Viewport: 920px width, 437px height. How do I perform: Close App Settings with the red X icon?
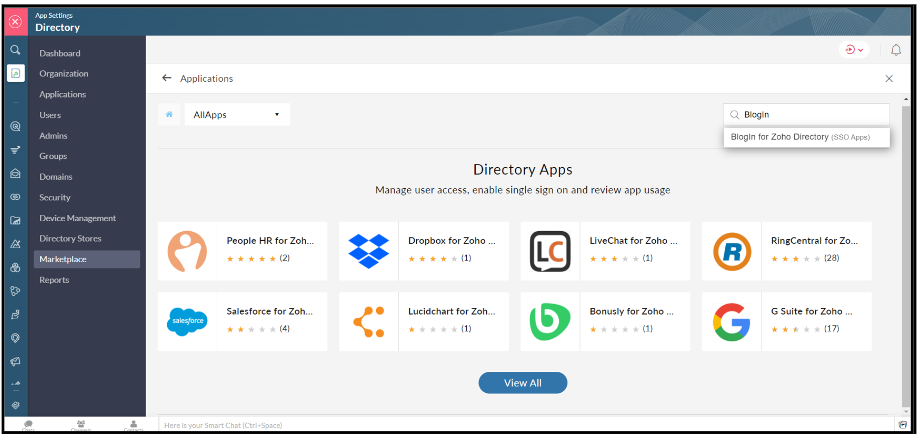15,22
